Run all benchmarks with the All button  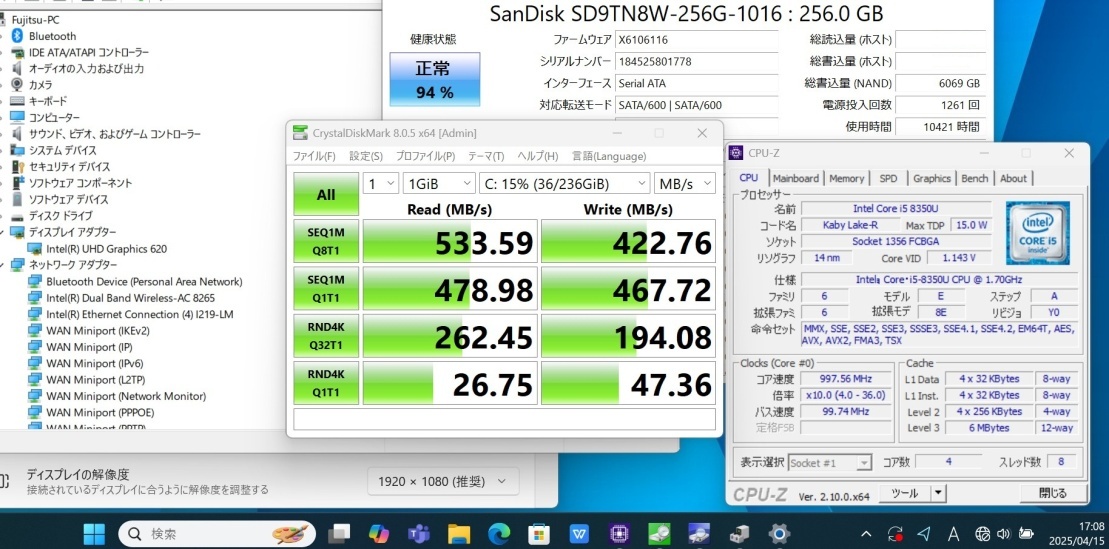326,195
